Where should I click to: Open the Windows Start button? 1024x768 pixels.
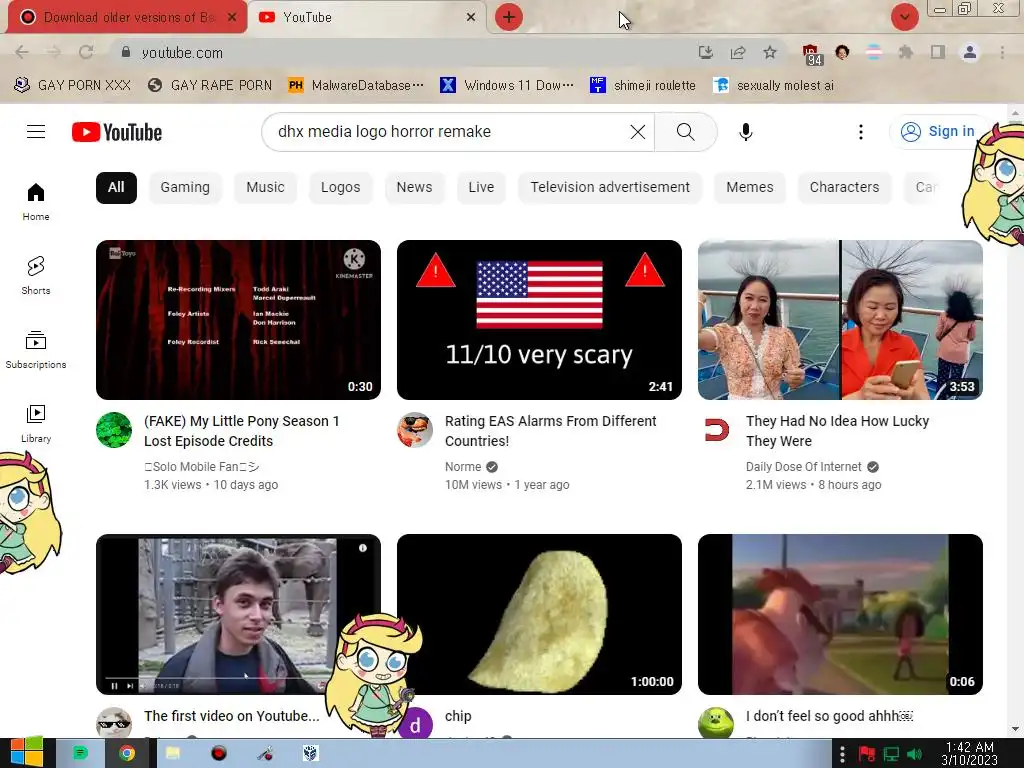tap(27, 753)
